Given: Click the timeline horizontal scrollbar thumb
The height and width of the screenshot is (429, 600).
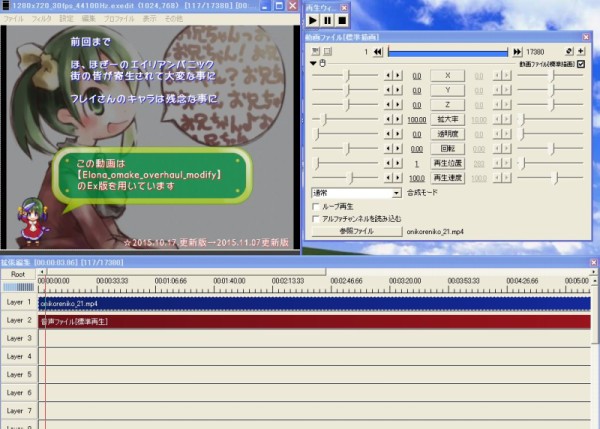Looking at the screenshot, I should tap(185, 272).
